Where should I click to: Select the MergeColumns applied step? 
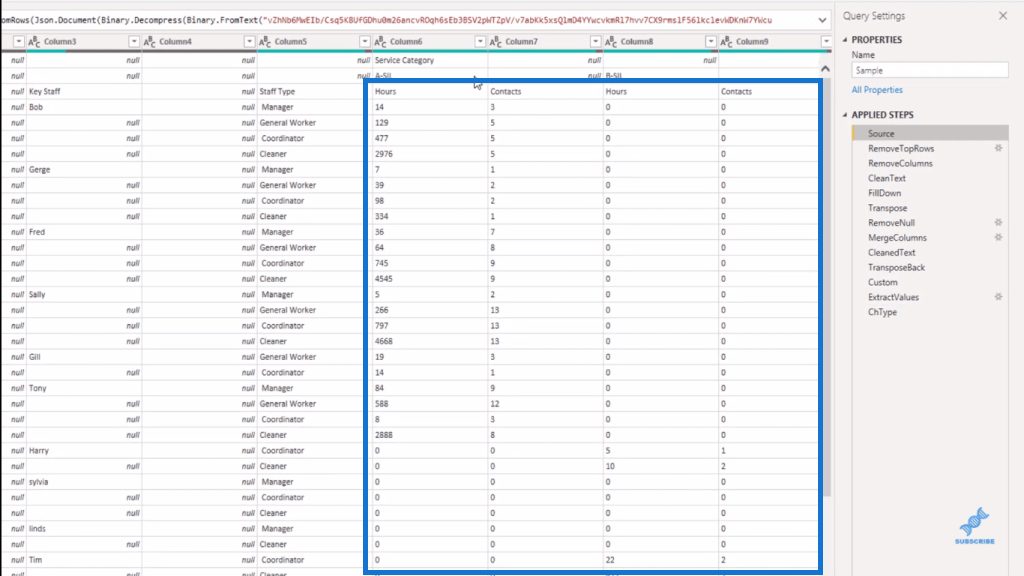point(897,238)
